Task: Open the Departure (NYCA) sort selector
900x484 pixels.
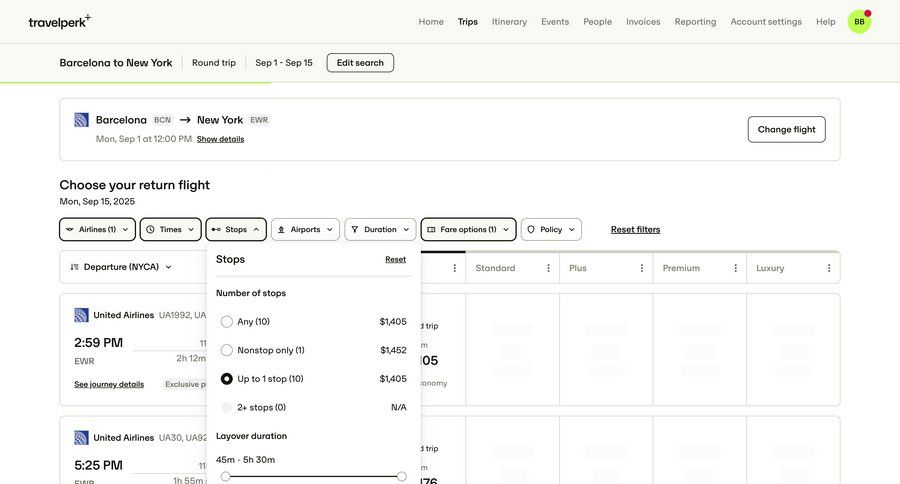Action: [121, 267]
